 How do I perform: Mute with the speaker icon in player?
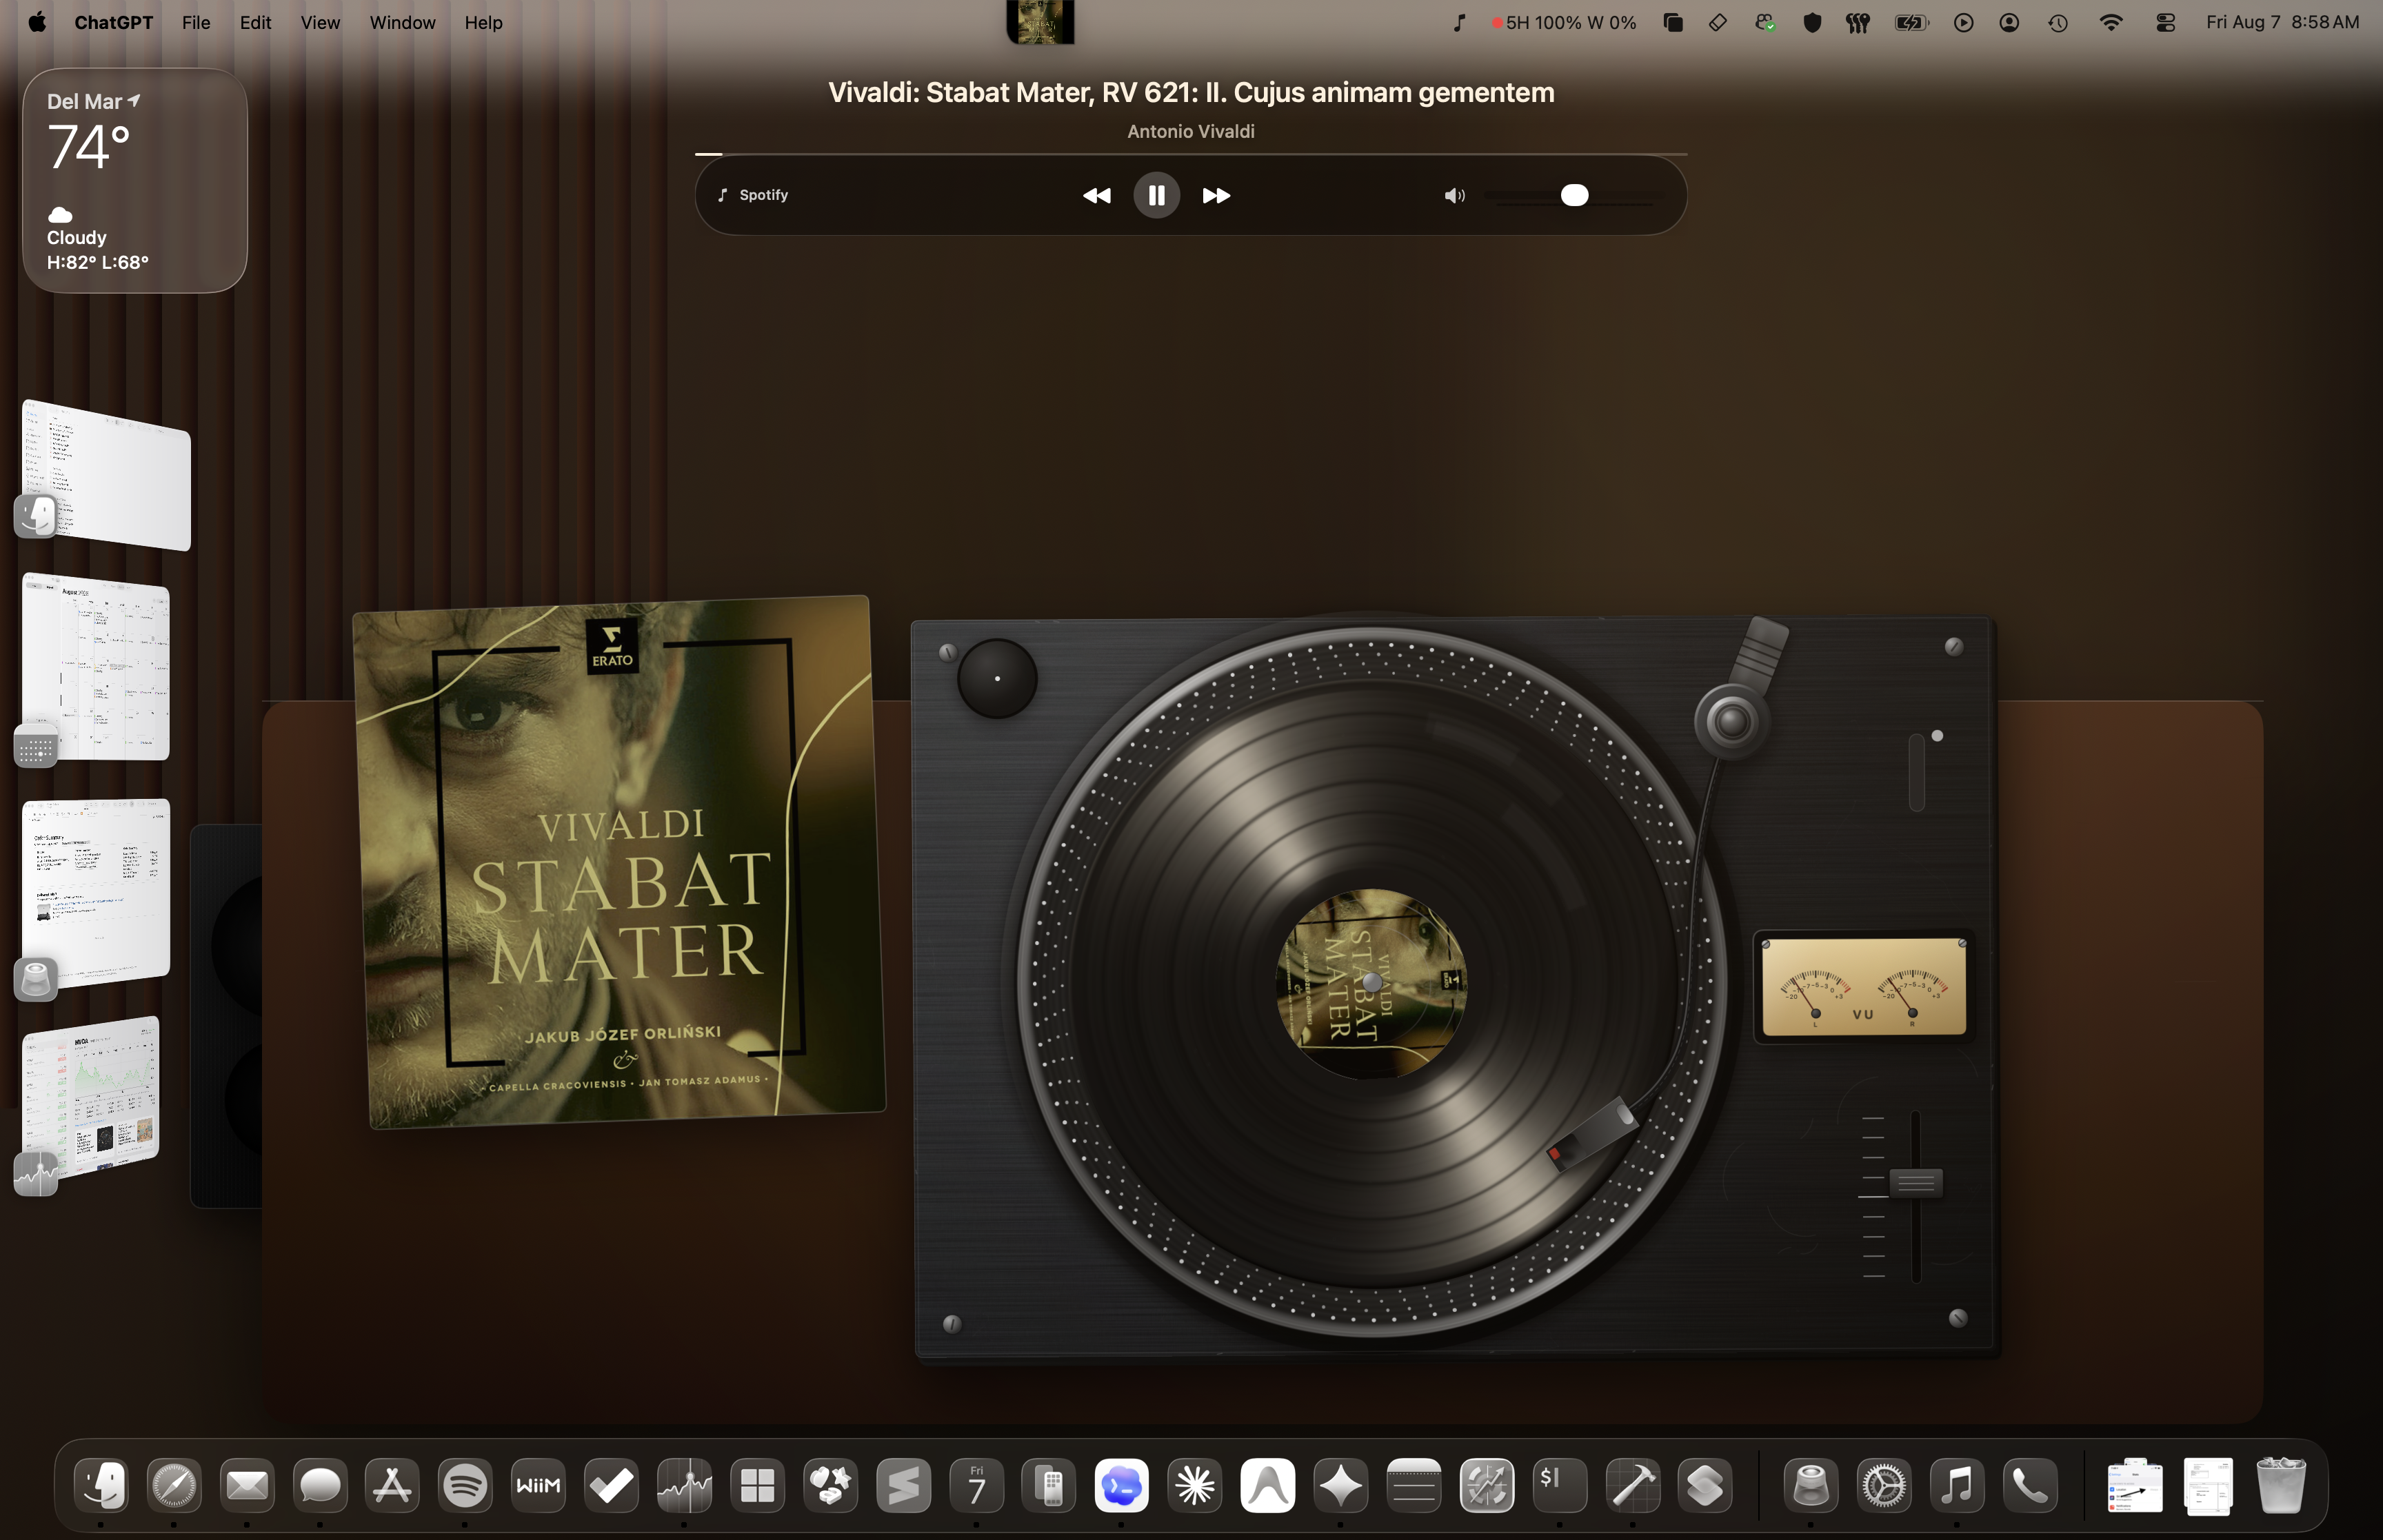pos(1454,195)
